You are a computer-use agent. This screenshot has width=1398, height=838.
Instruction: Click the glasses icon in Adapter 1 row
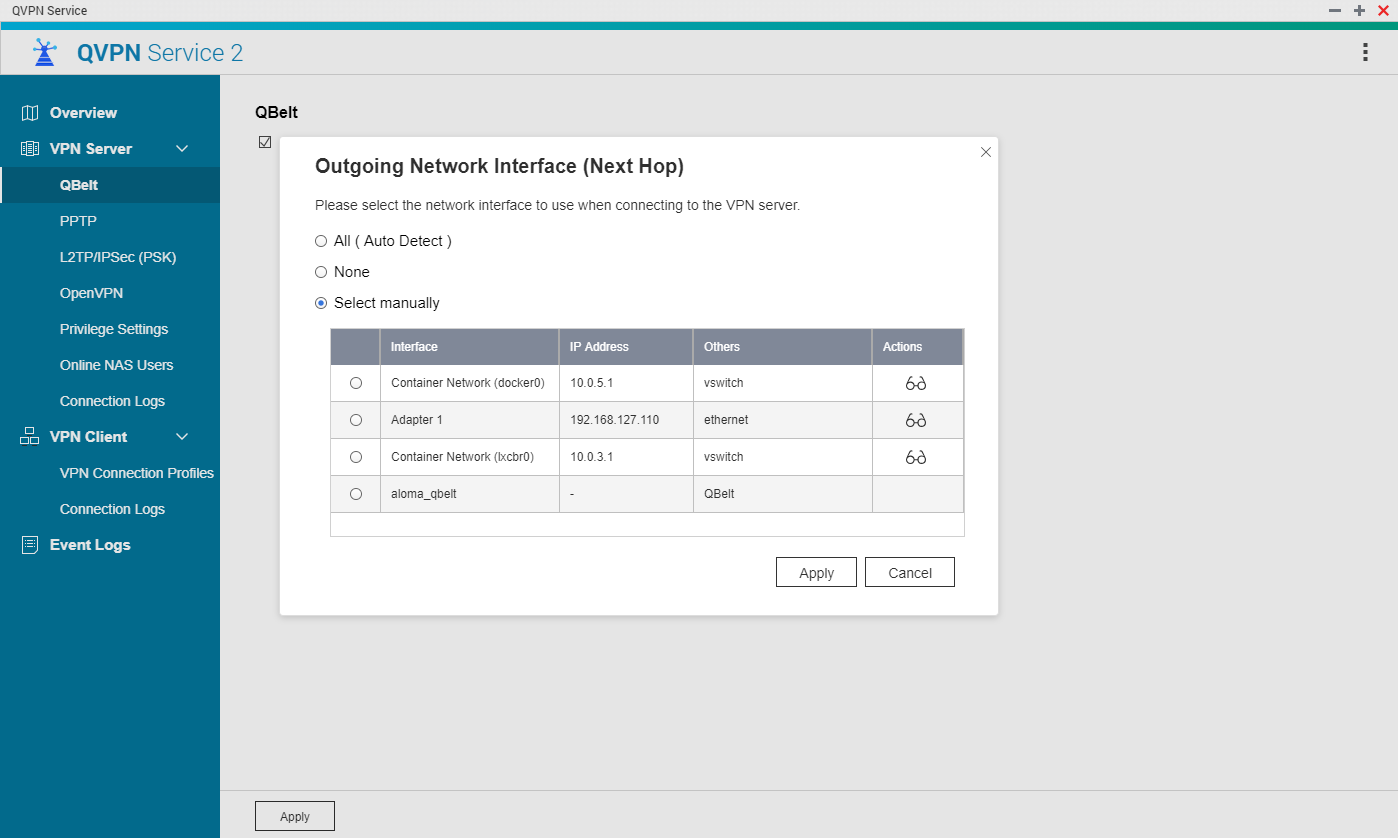916,420
